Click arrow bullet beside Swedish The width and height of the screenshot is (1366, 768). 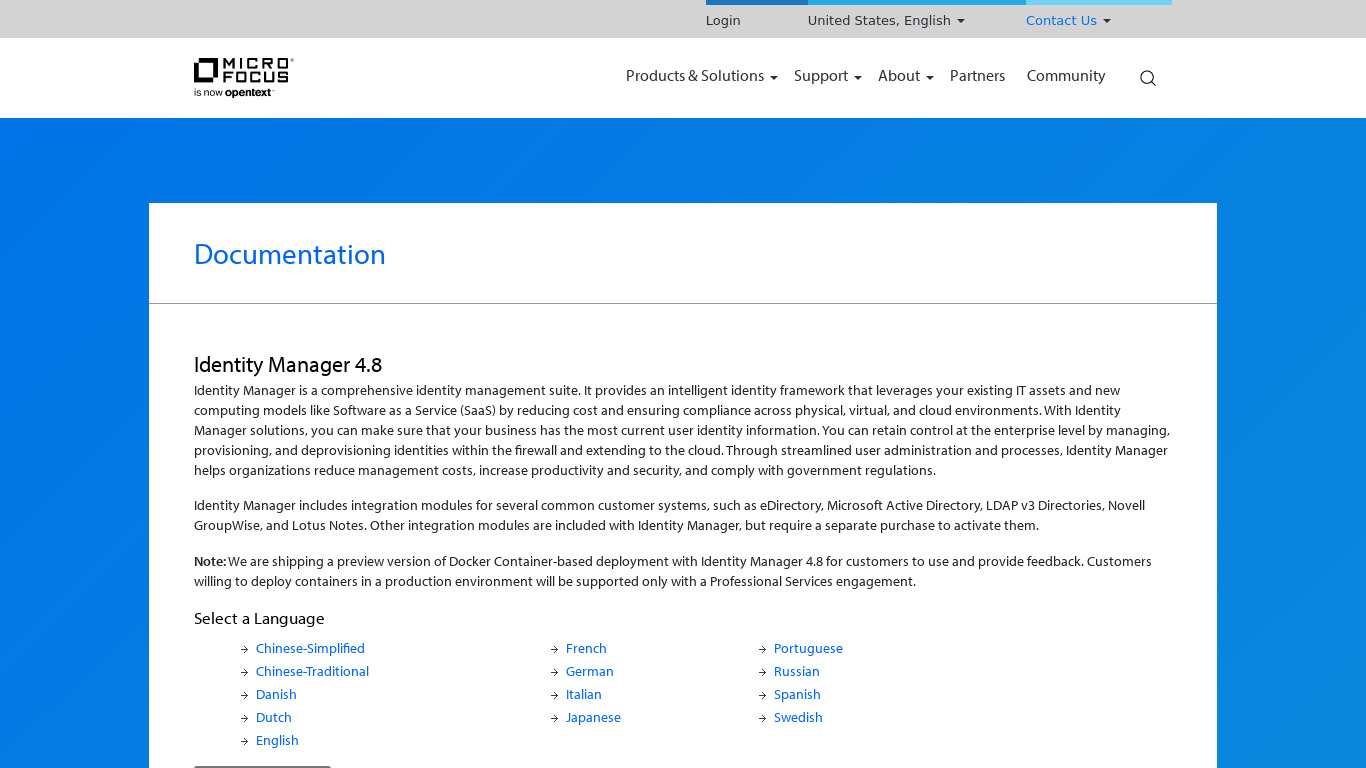tap(763, 719)
